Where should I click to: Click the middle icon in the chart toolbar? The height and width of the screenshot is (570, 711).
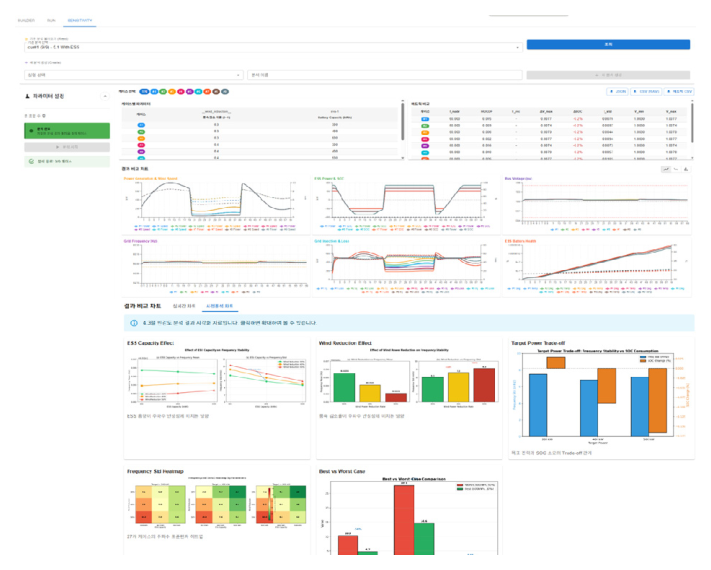[677, 169]
